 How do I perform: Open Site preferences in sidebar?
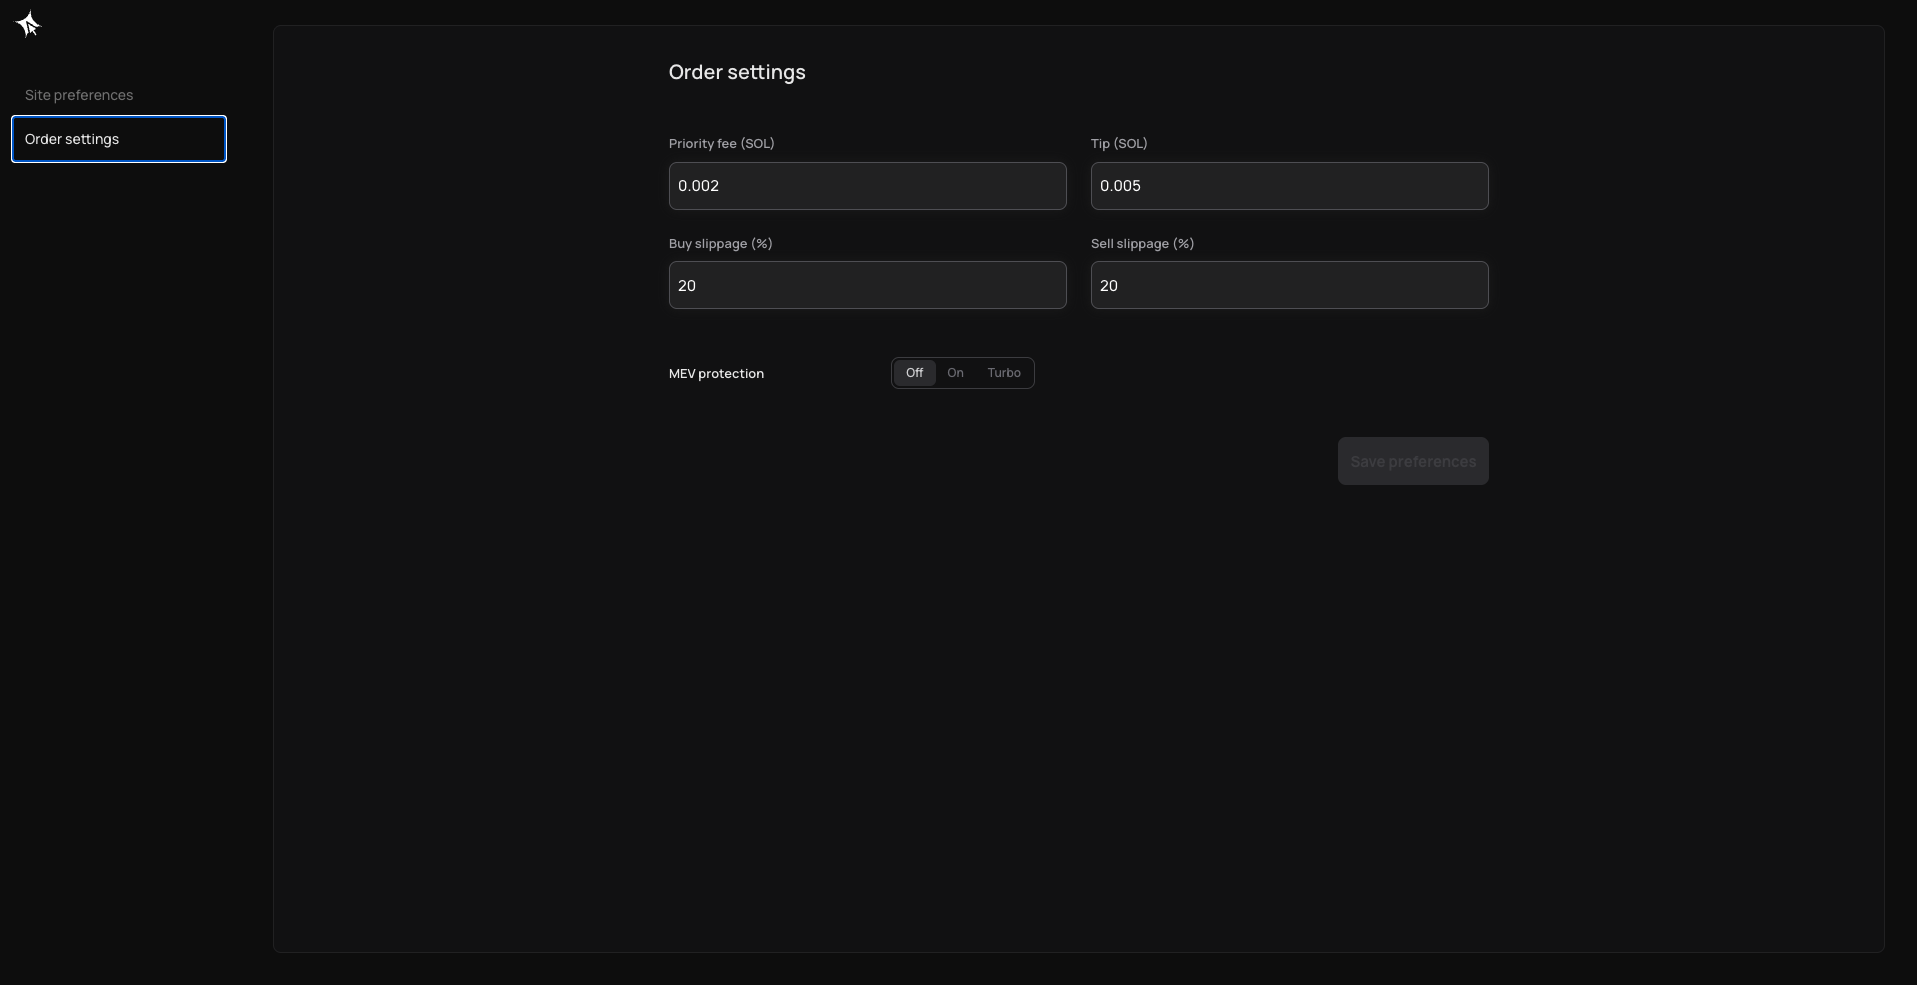pyautogui.click(x=79, y=95)
